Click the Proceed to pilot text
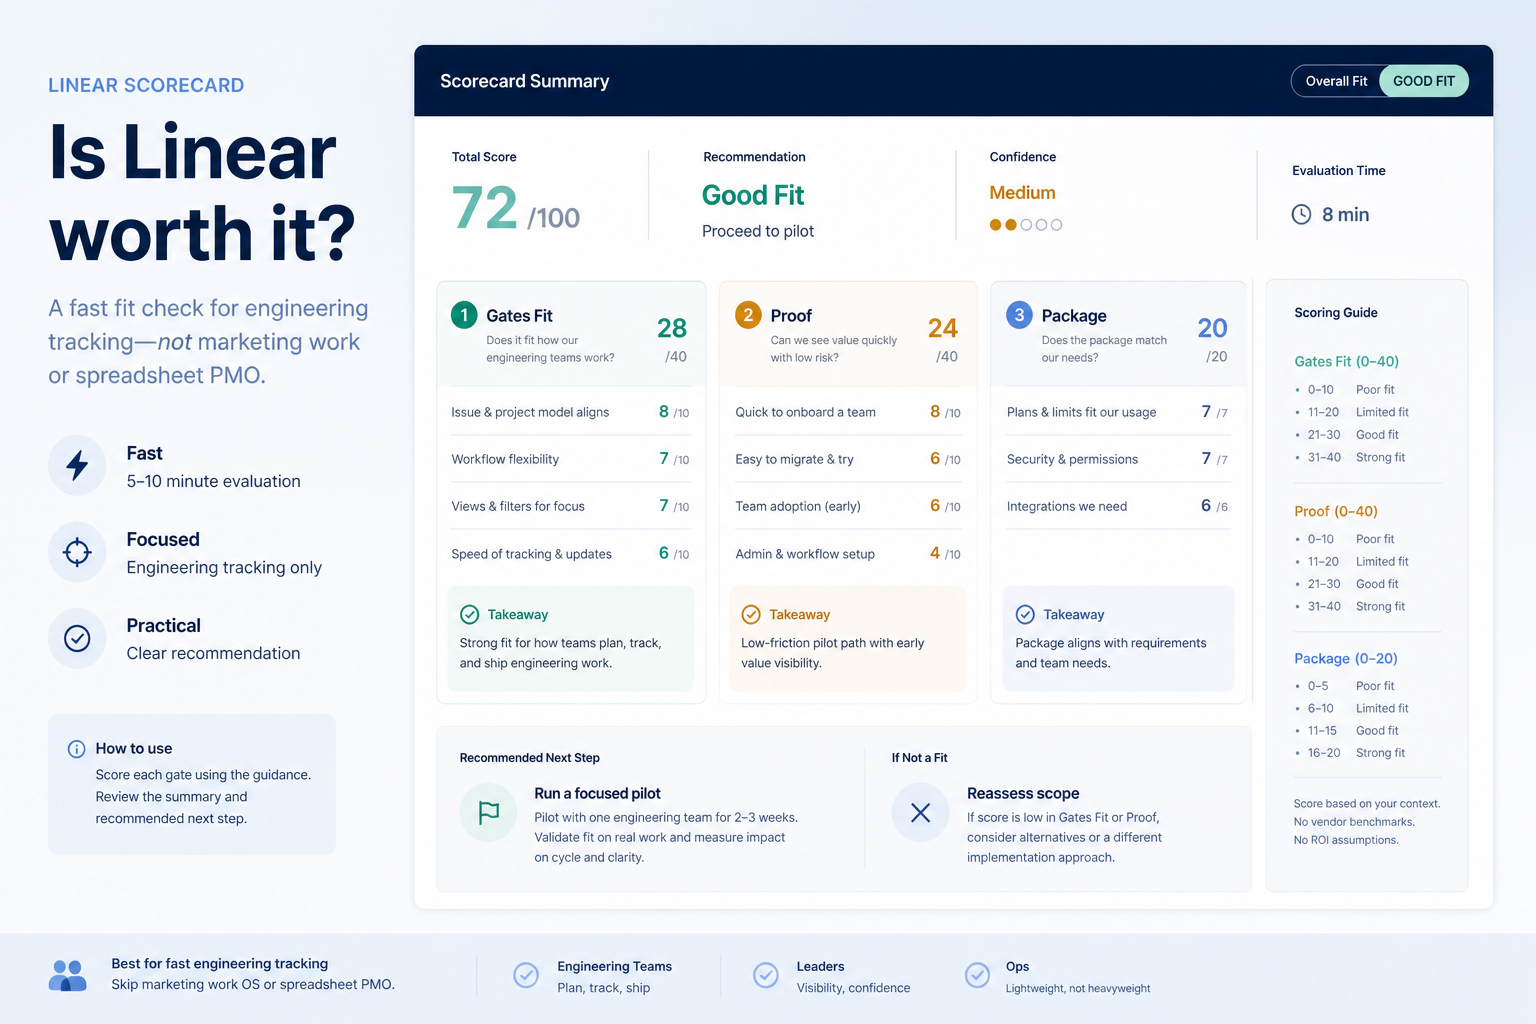Image resolution: width=1536 pixels, height=1024 pixels. click(758, 231)
